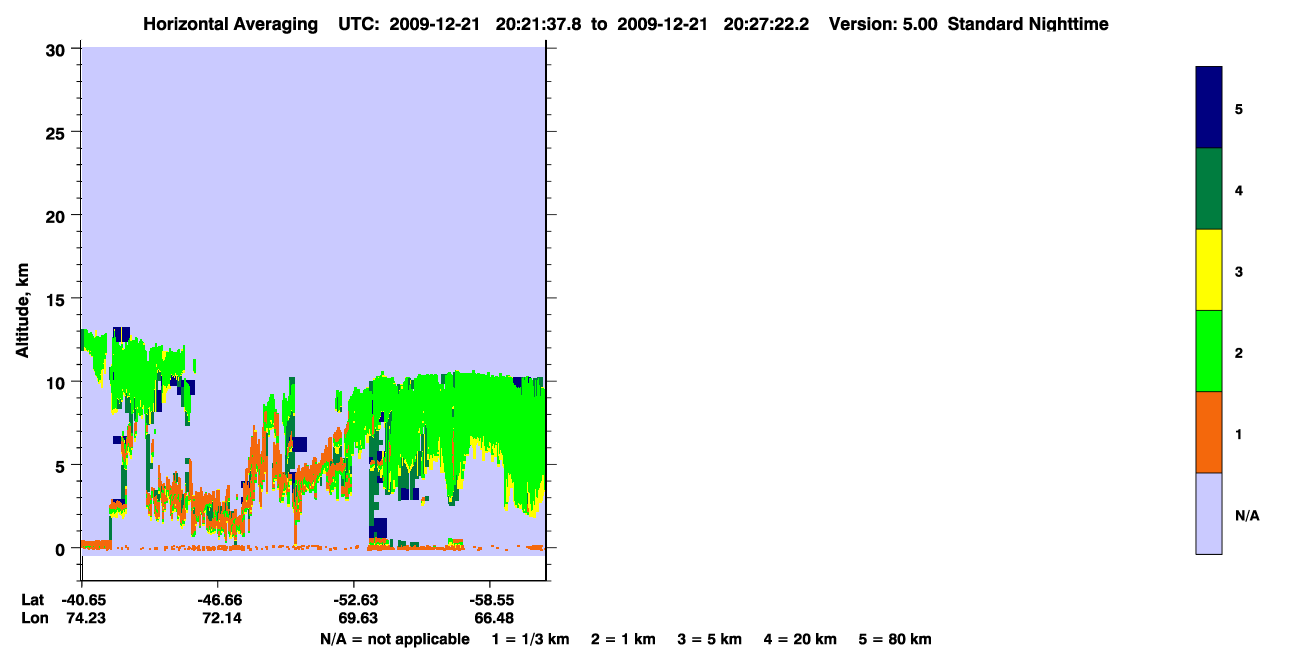Click latitude value -52.63
Screen dimensions: 1300x667
pos(354,600)
